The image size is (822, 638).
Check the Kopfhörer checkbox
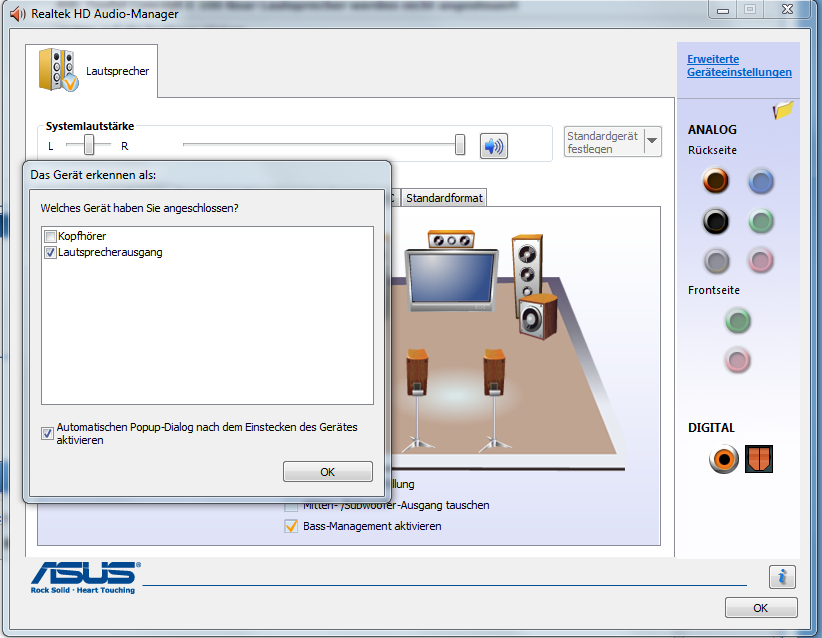[50, 236]
